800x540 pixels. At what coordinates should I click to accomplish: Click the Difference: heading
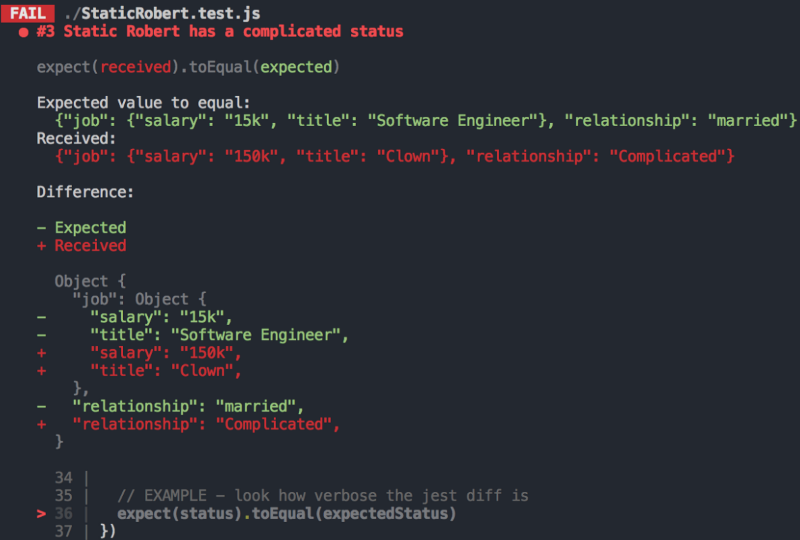pos(85,192)
